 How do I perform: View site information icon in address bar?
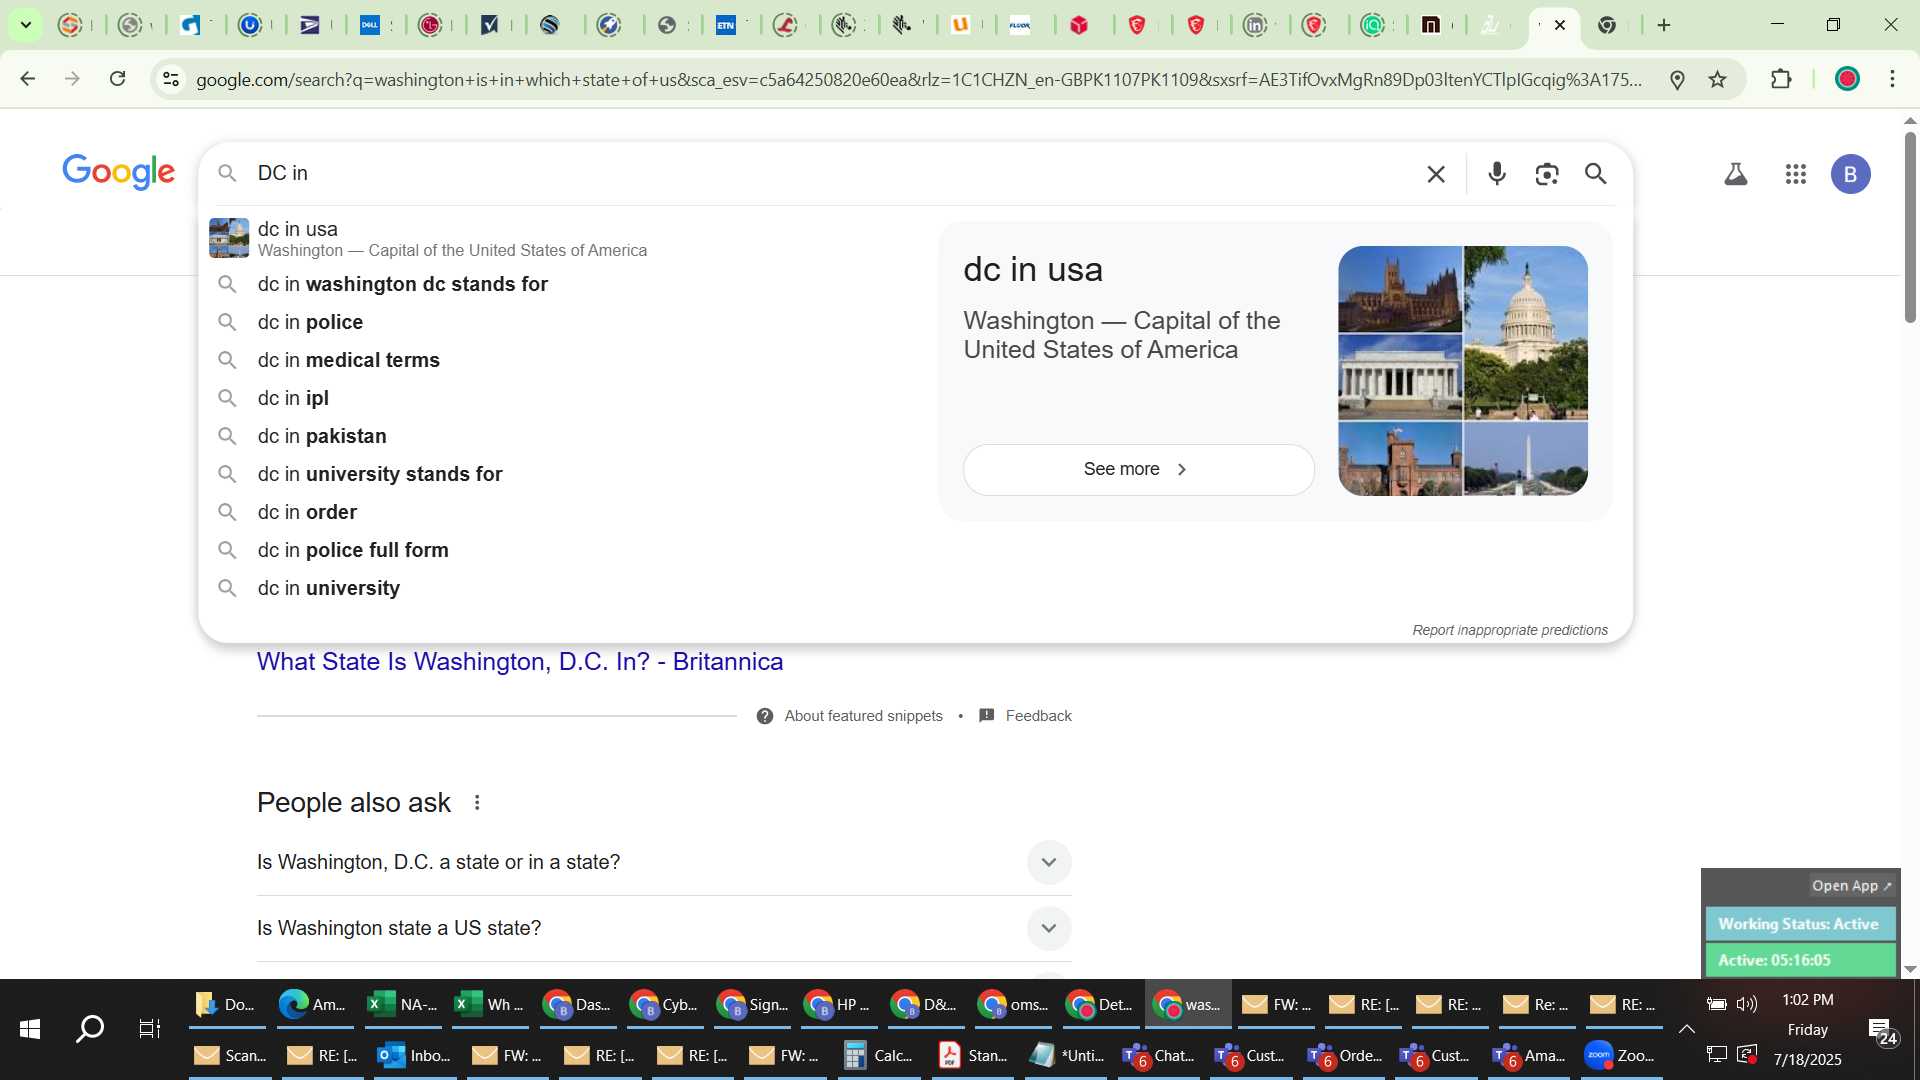pyautogui.click(x=171, y=79)
